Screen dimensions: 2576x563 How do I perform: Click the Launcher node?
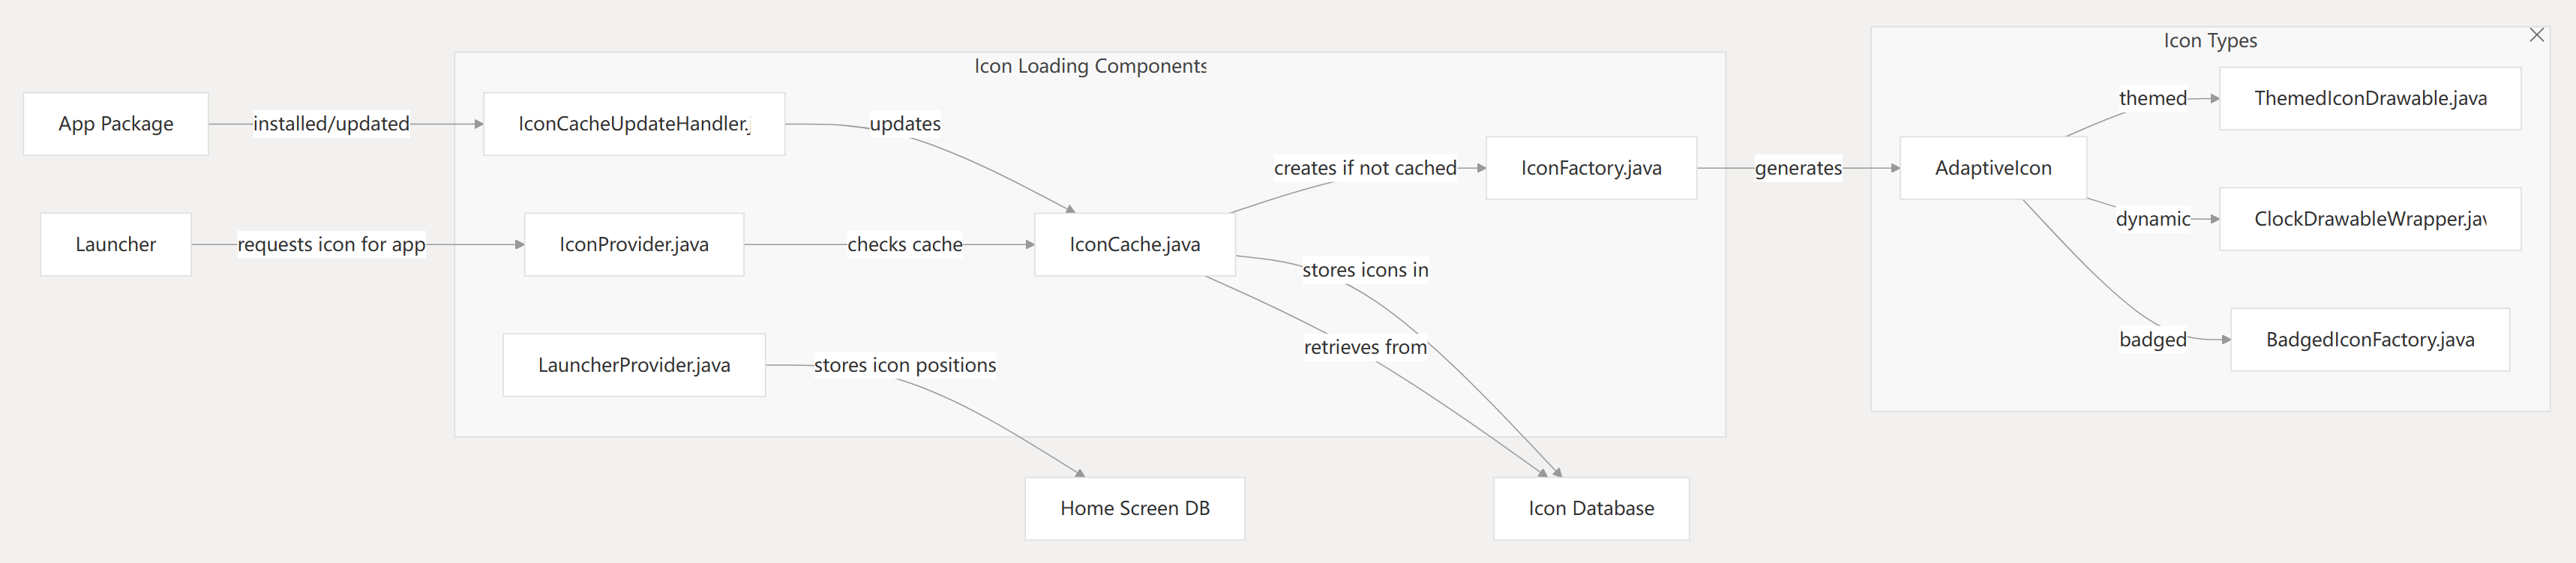click(116, 244)
